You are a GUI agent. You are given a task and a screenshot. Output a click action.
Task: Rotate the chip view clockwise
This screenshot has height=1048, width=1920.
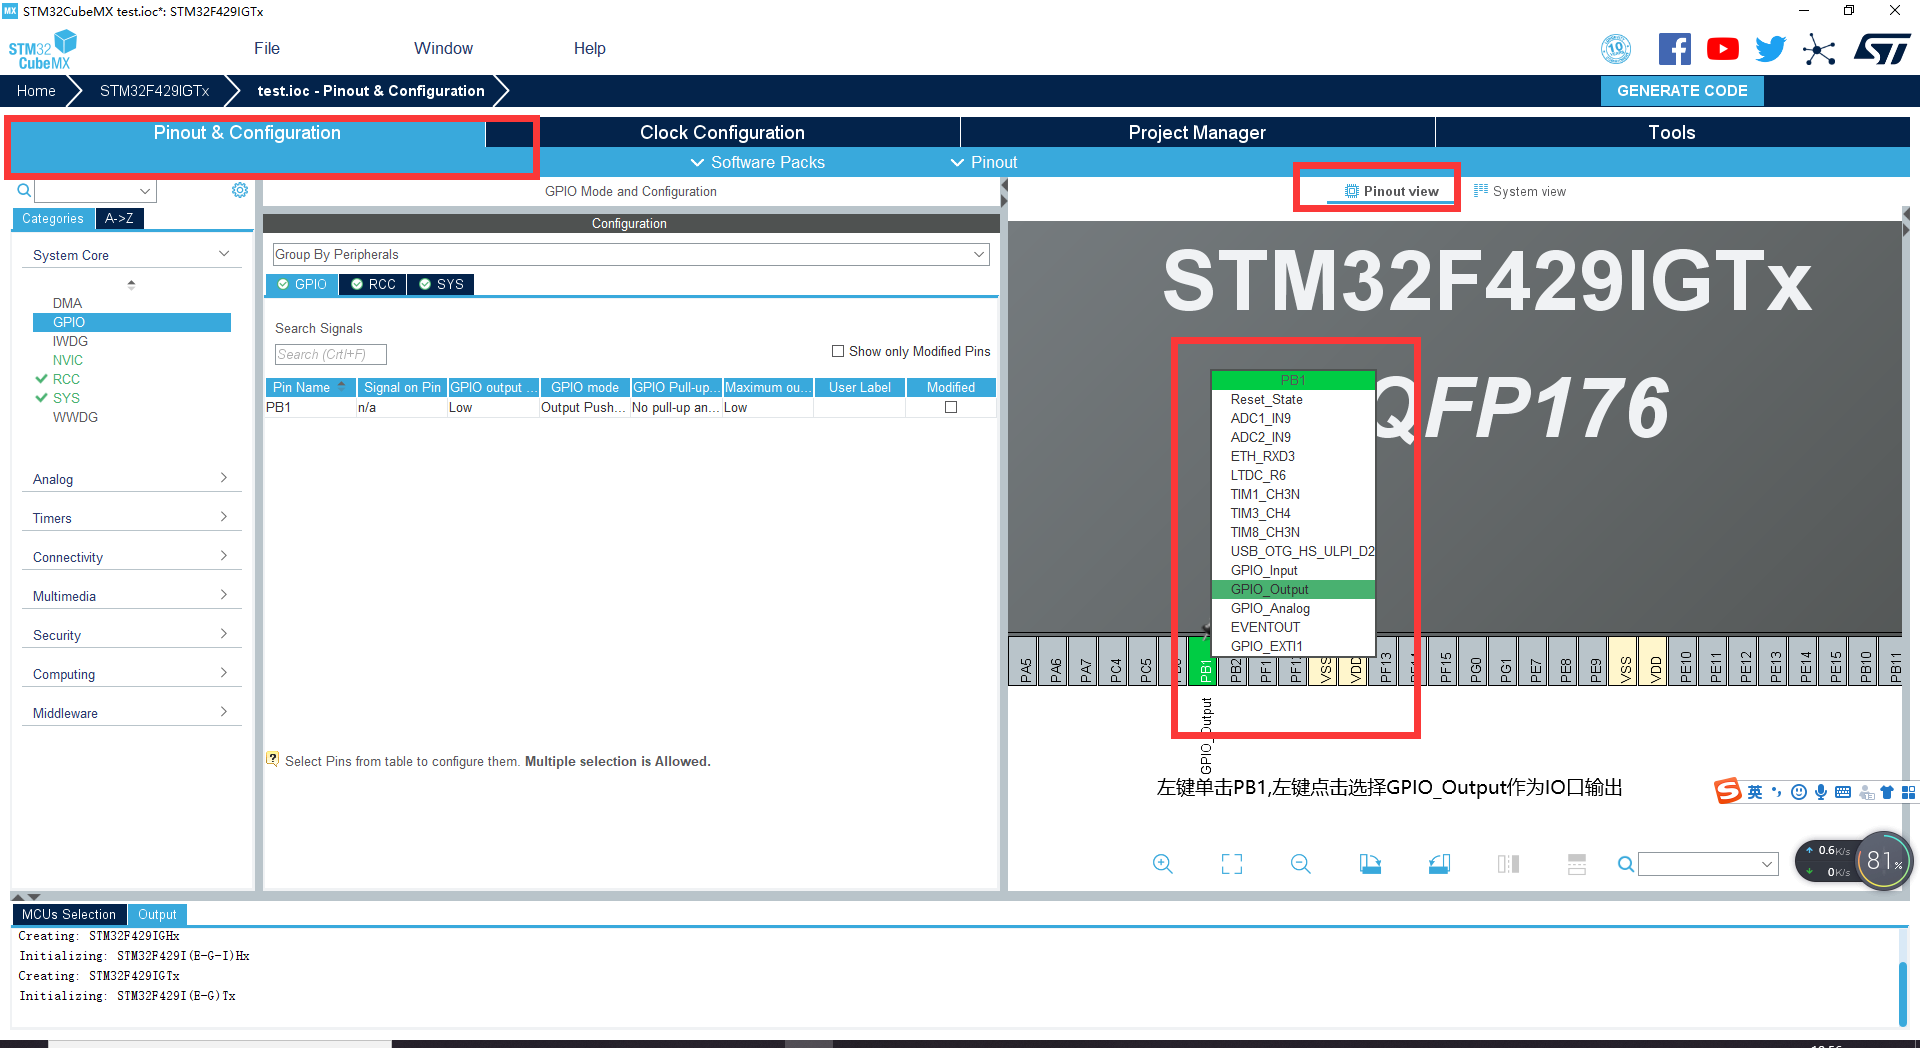(1370, 863)
